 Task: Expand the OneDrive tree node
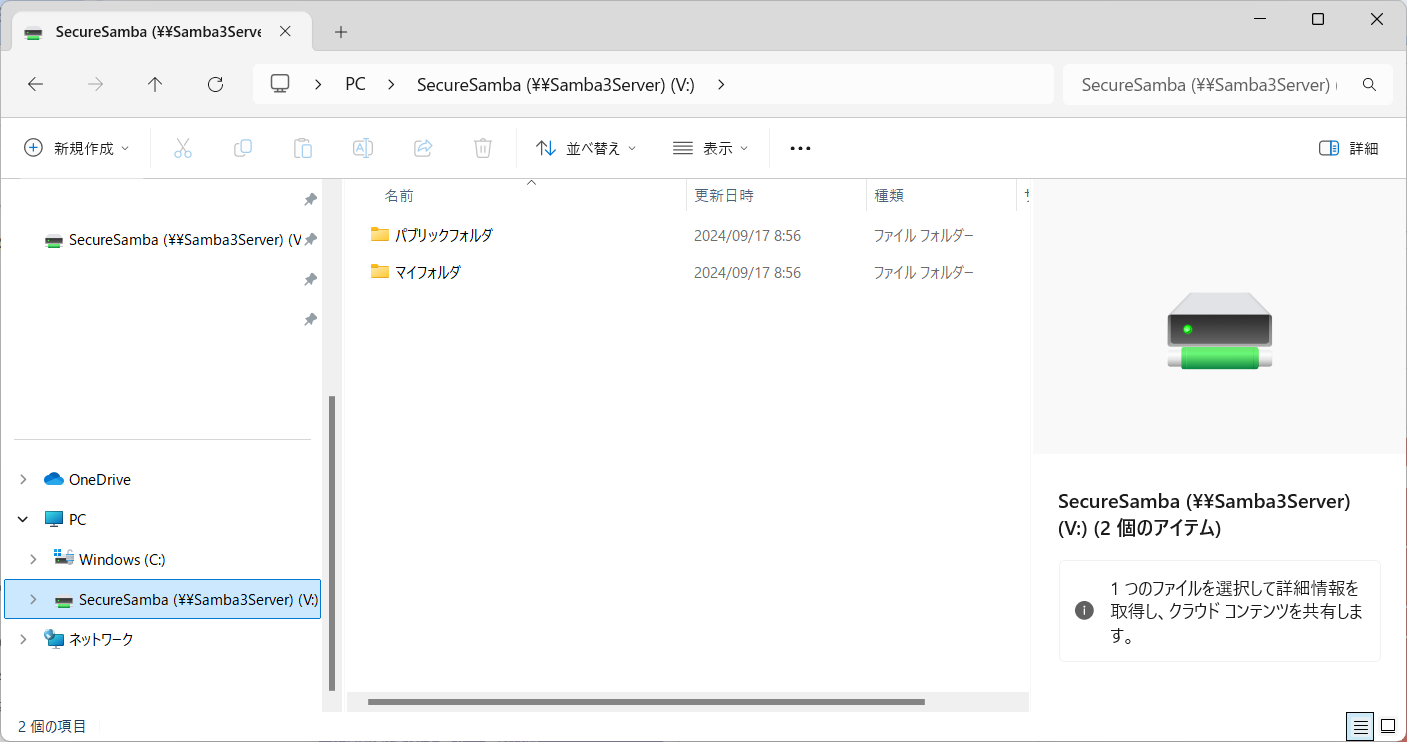click(x=23, y=479)
